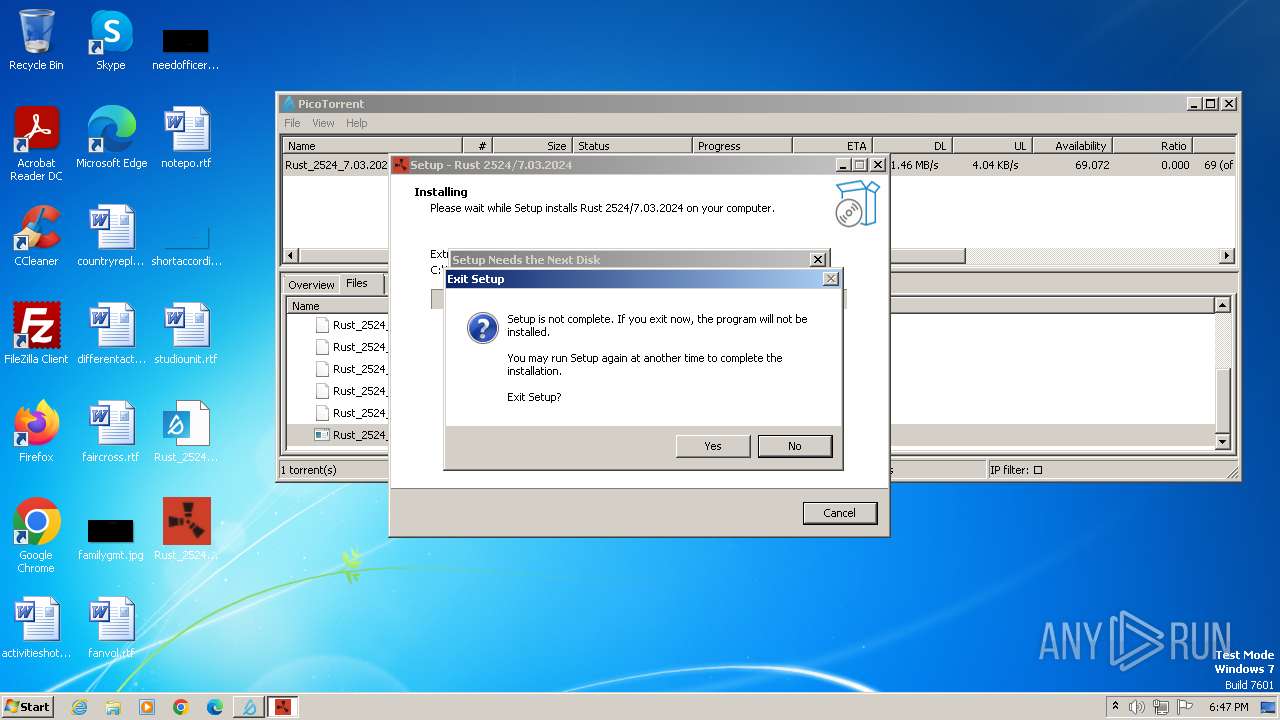Open activitieshot document icon
This screenshot has width=1280, height=720.
click(x=36, y=628)
